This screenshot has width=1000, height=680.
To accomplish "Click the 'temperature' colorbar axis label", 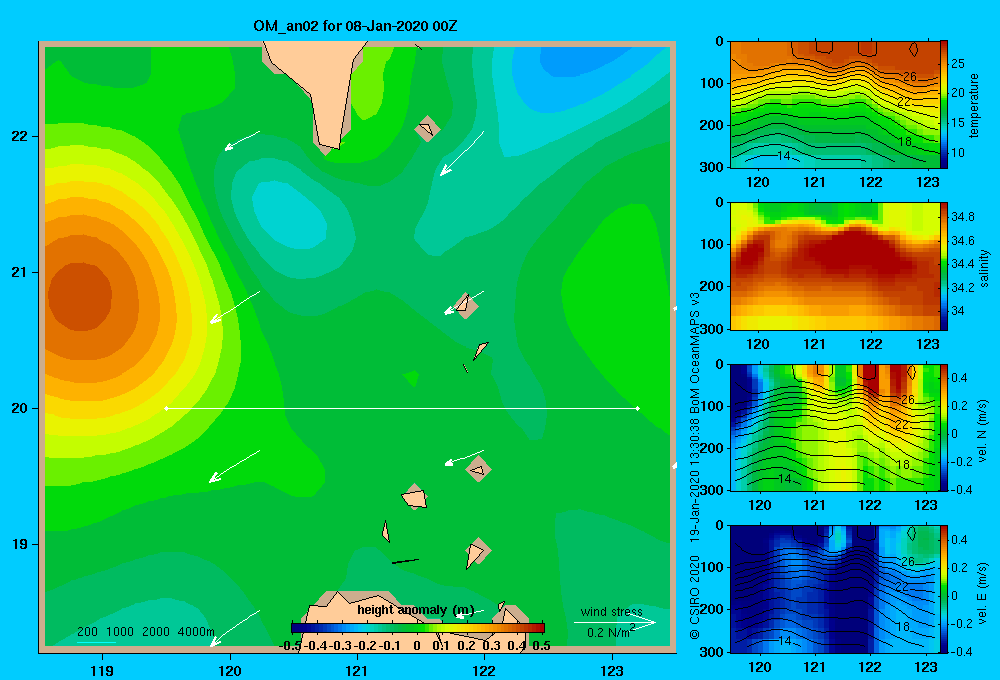I will coord(974,105).
